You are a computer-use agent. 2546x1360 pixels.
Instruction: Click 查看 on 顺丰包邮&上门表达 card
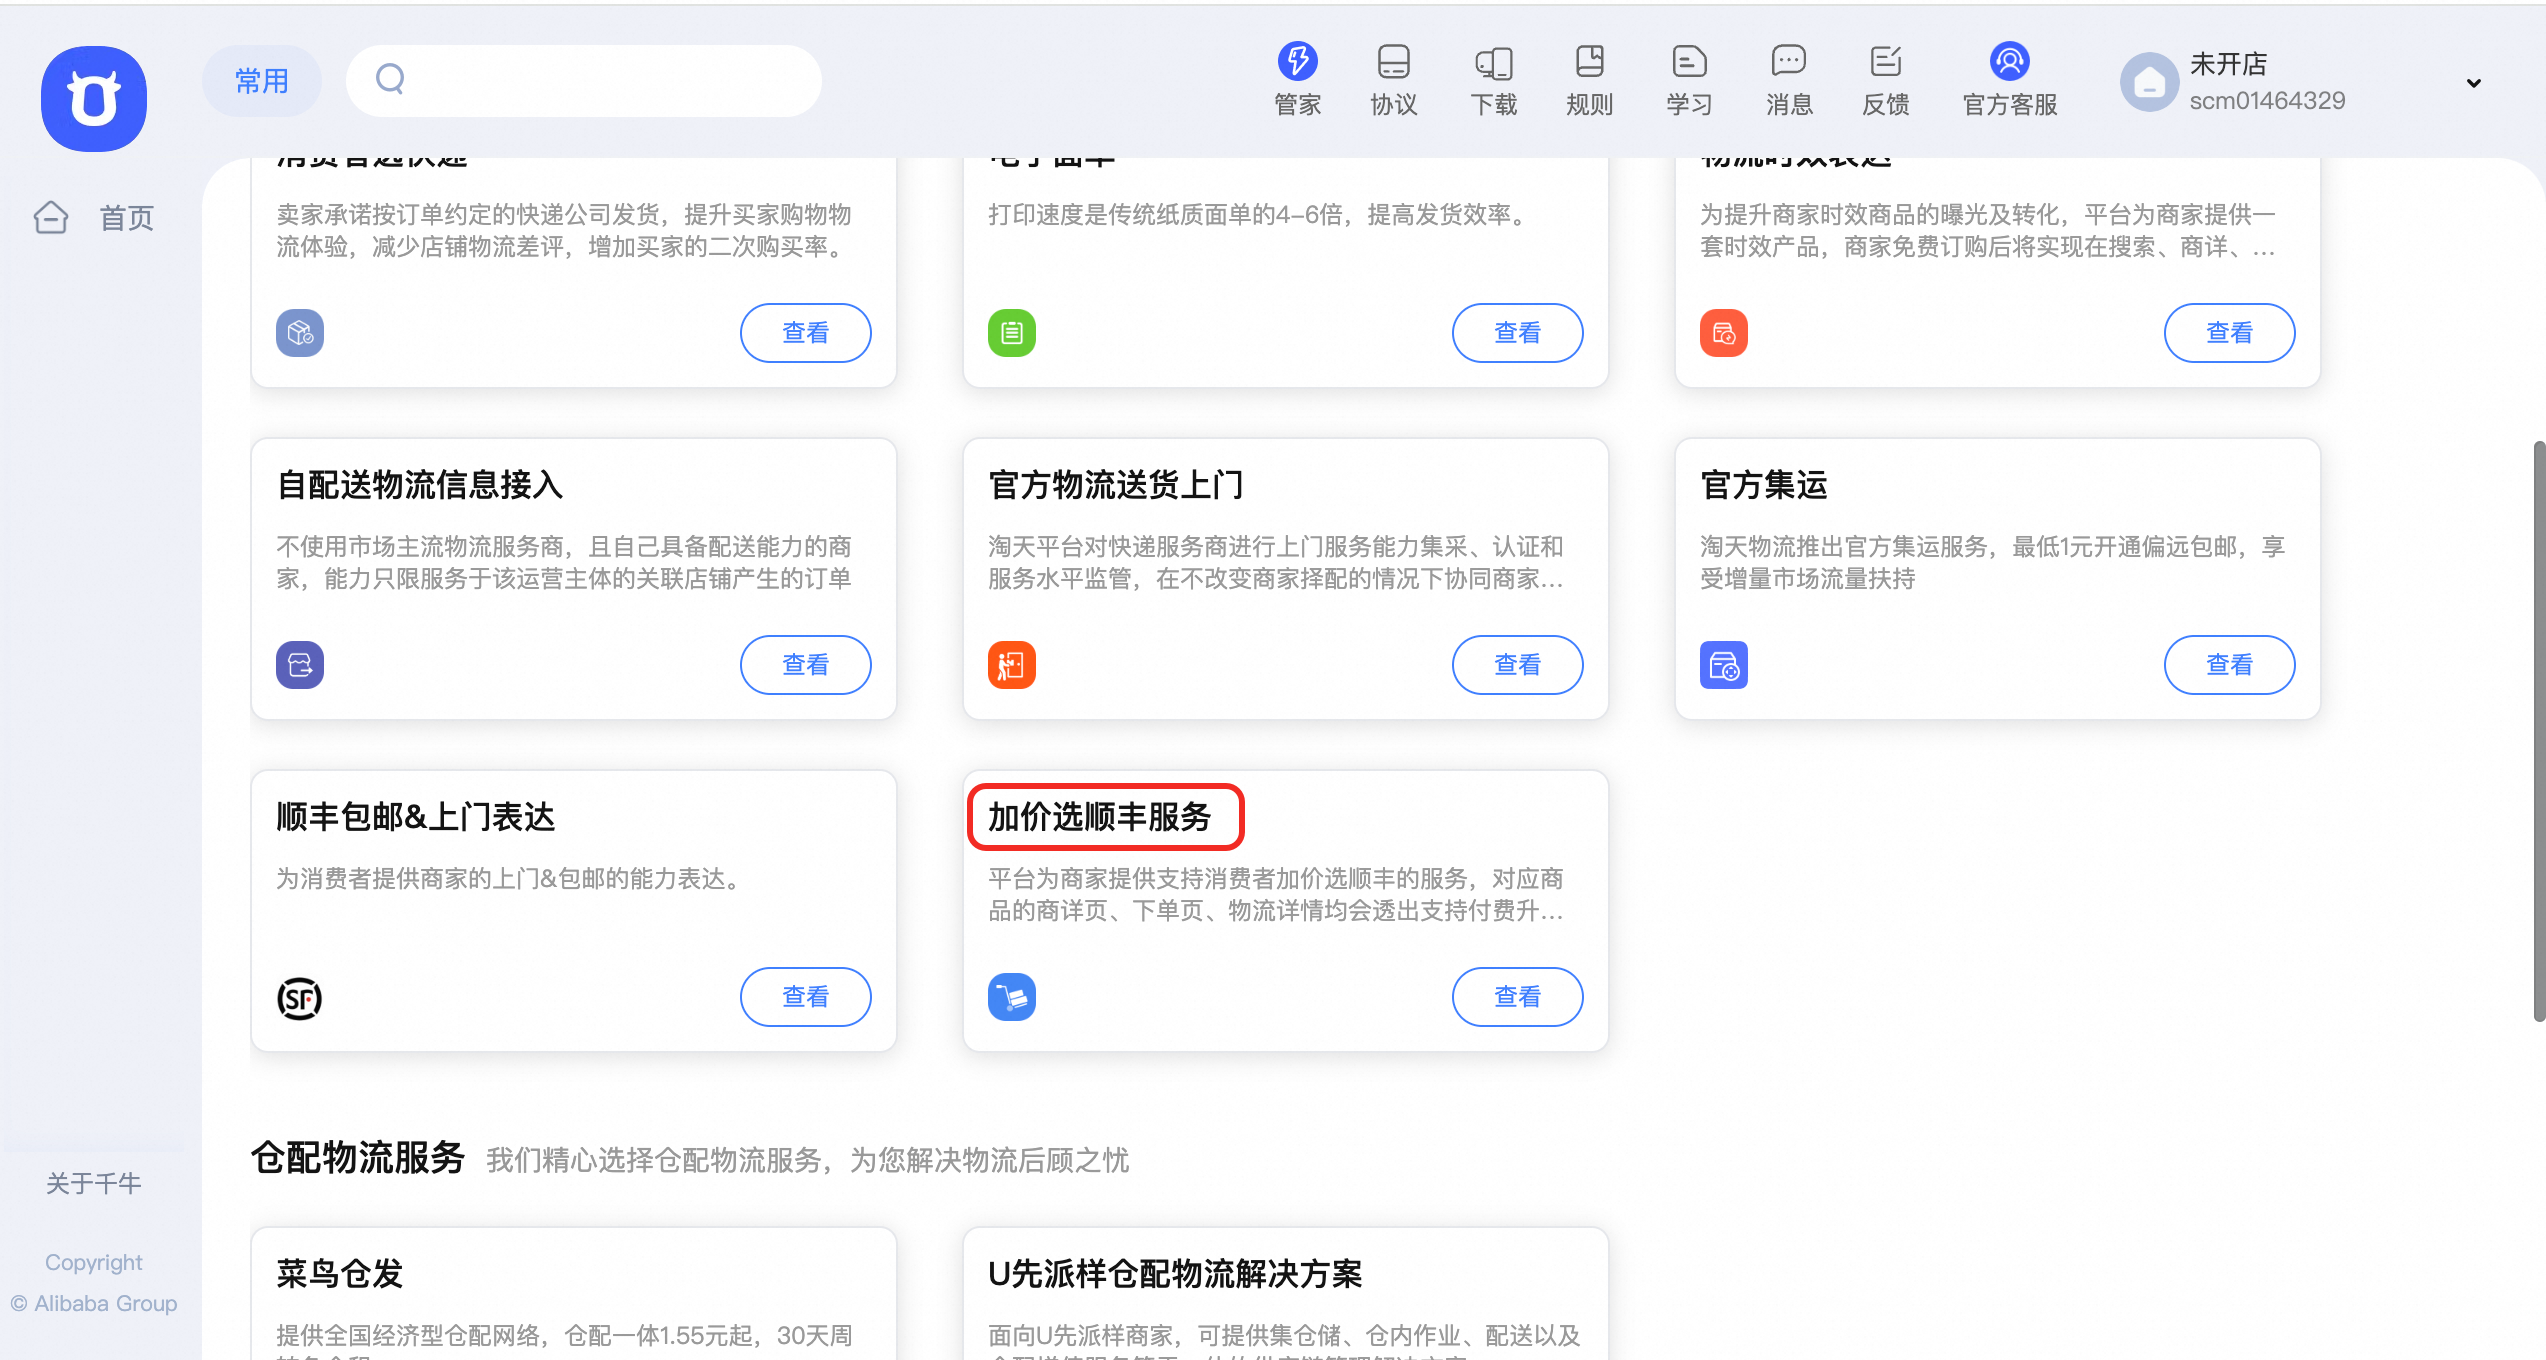point(805,997)
